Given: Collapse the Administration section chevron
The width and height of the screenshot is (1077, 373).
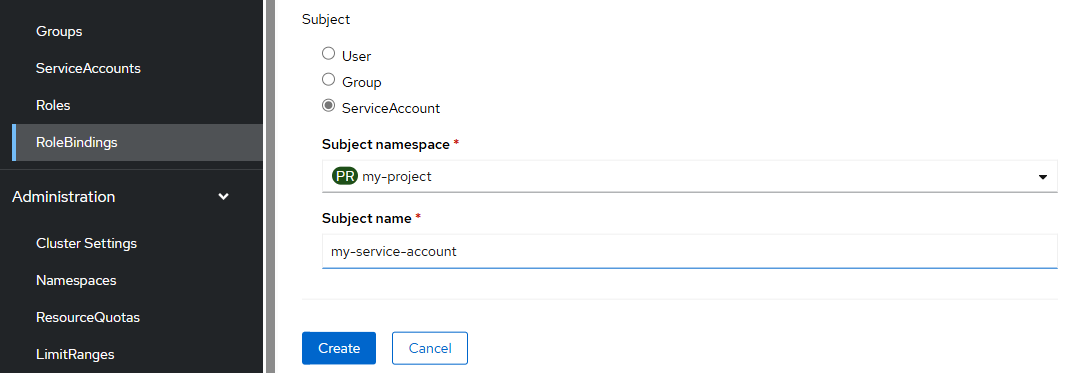Looking at the screenshot, I should coord(223,196).
